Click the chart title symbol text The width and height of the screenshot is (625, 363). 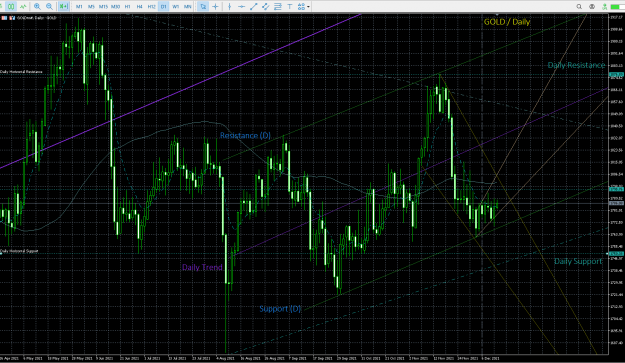tap(37, 18)
